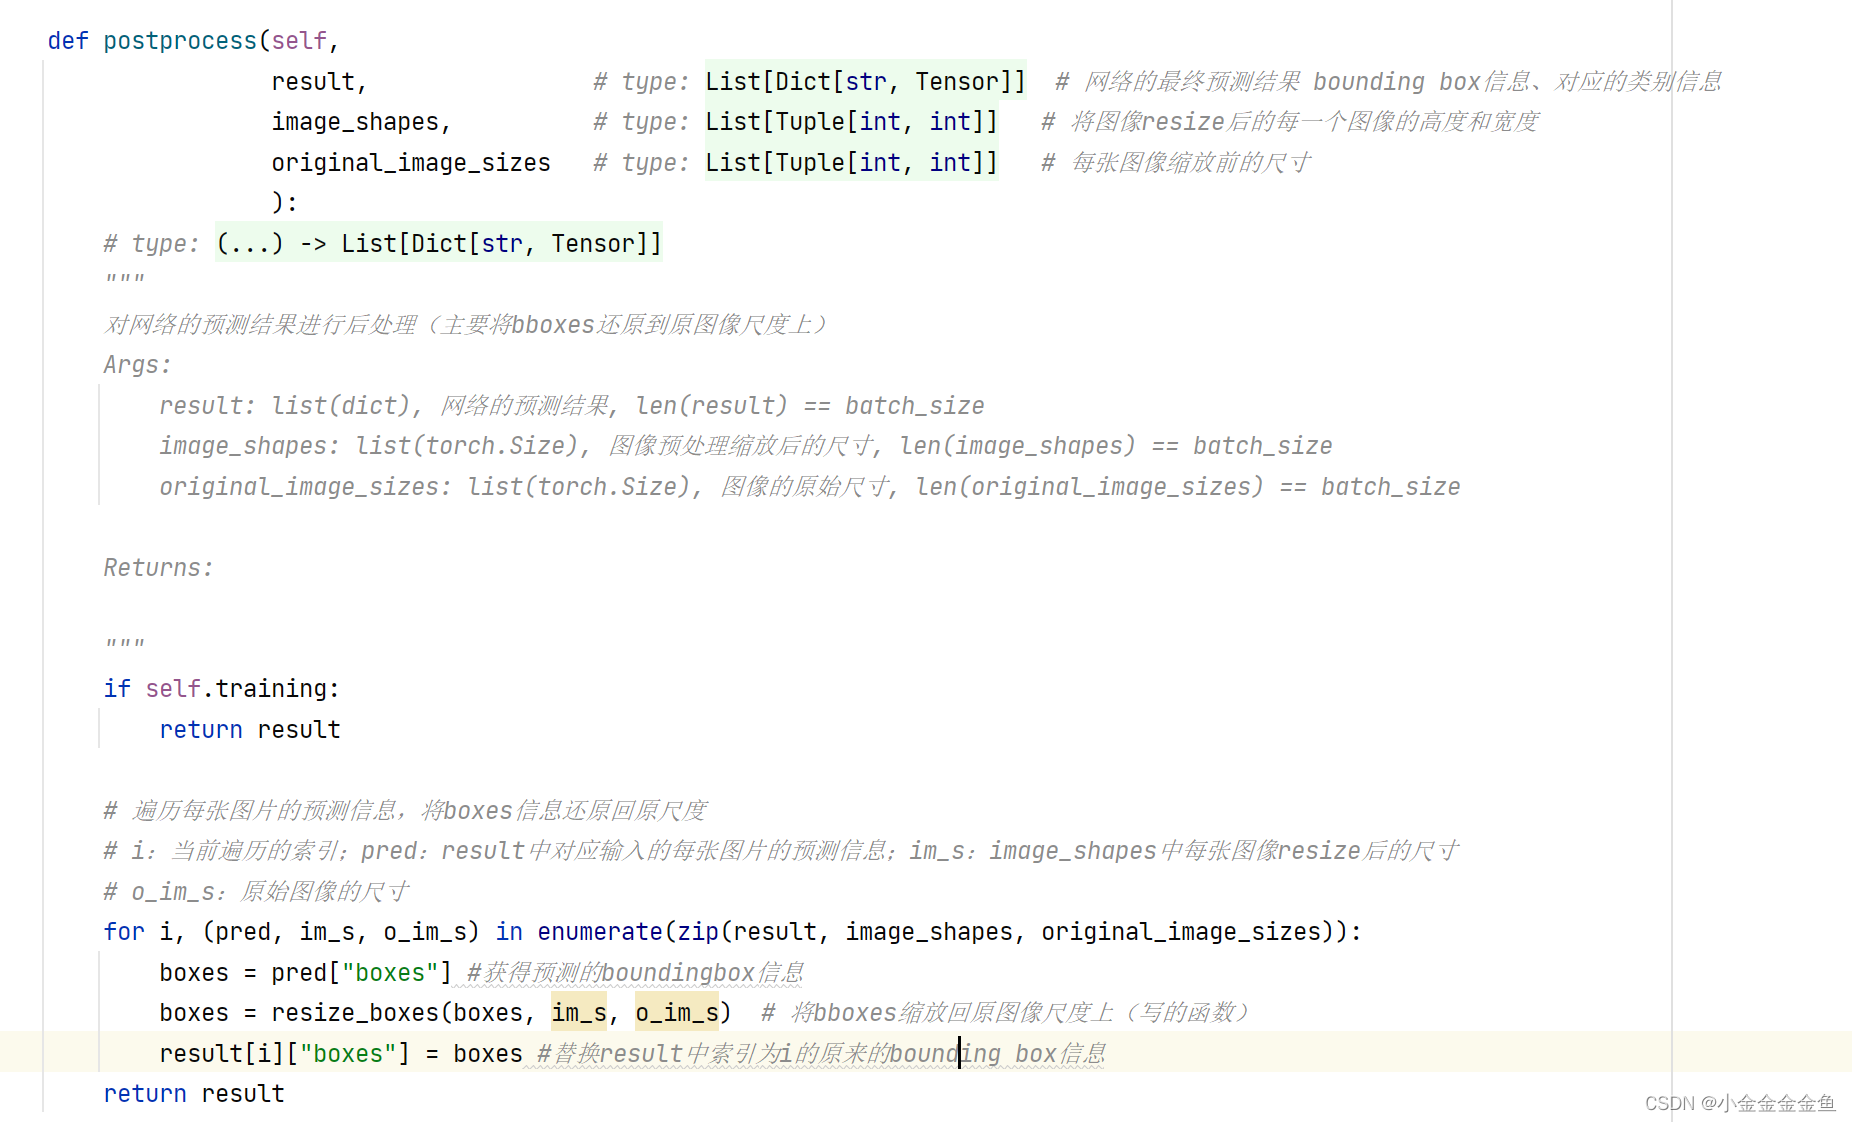Click enumerate in the for loop line

600,932
